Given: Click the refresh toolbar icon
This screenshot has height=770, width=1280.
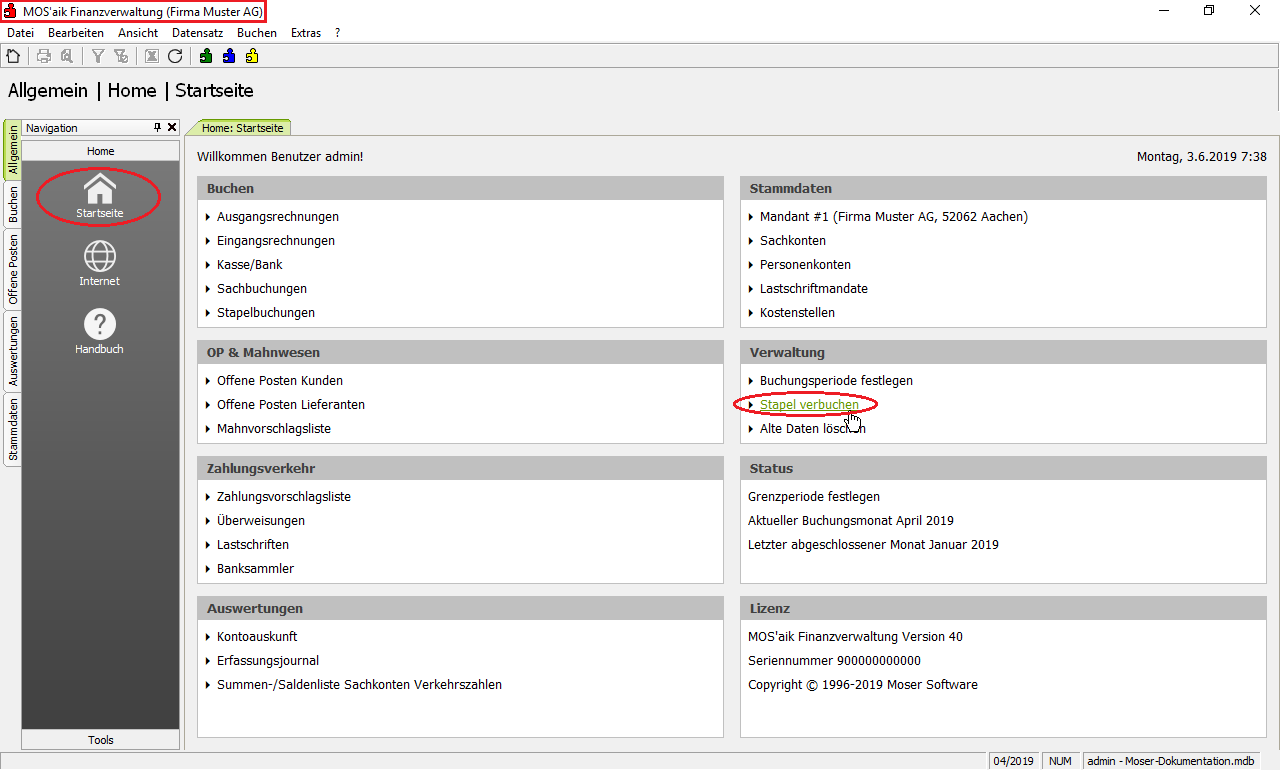Looking at the screenshot, I should 175,56.
